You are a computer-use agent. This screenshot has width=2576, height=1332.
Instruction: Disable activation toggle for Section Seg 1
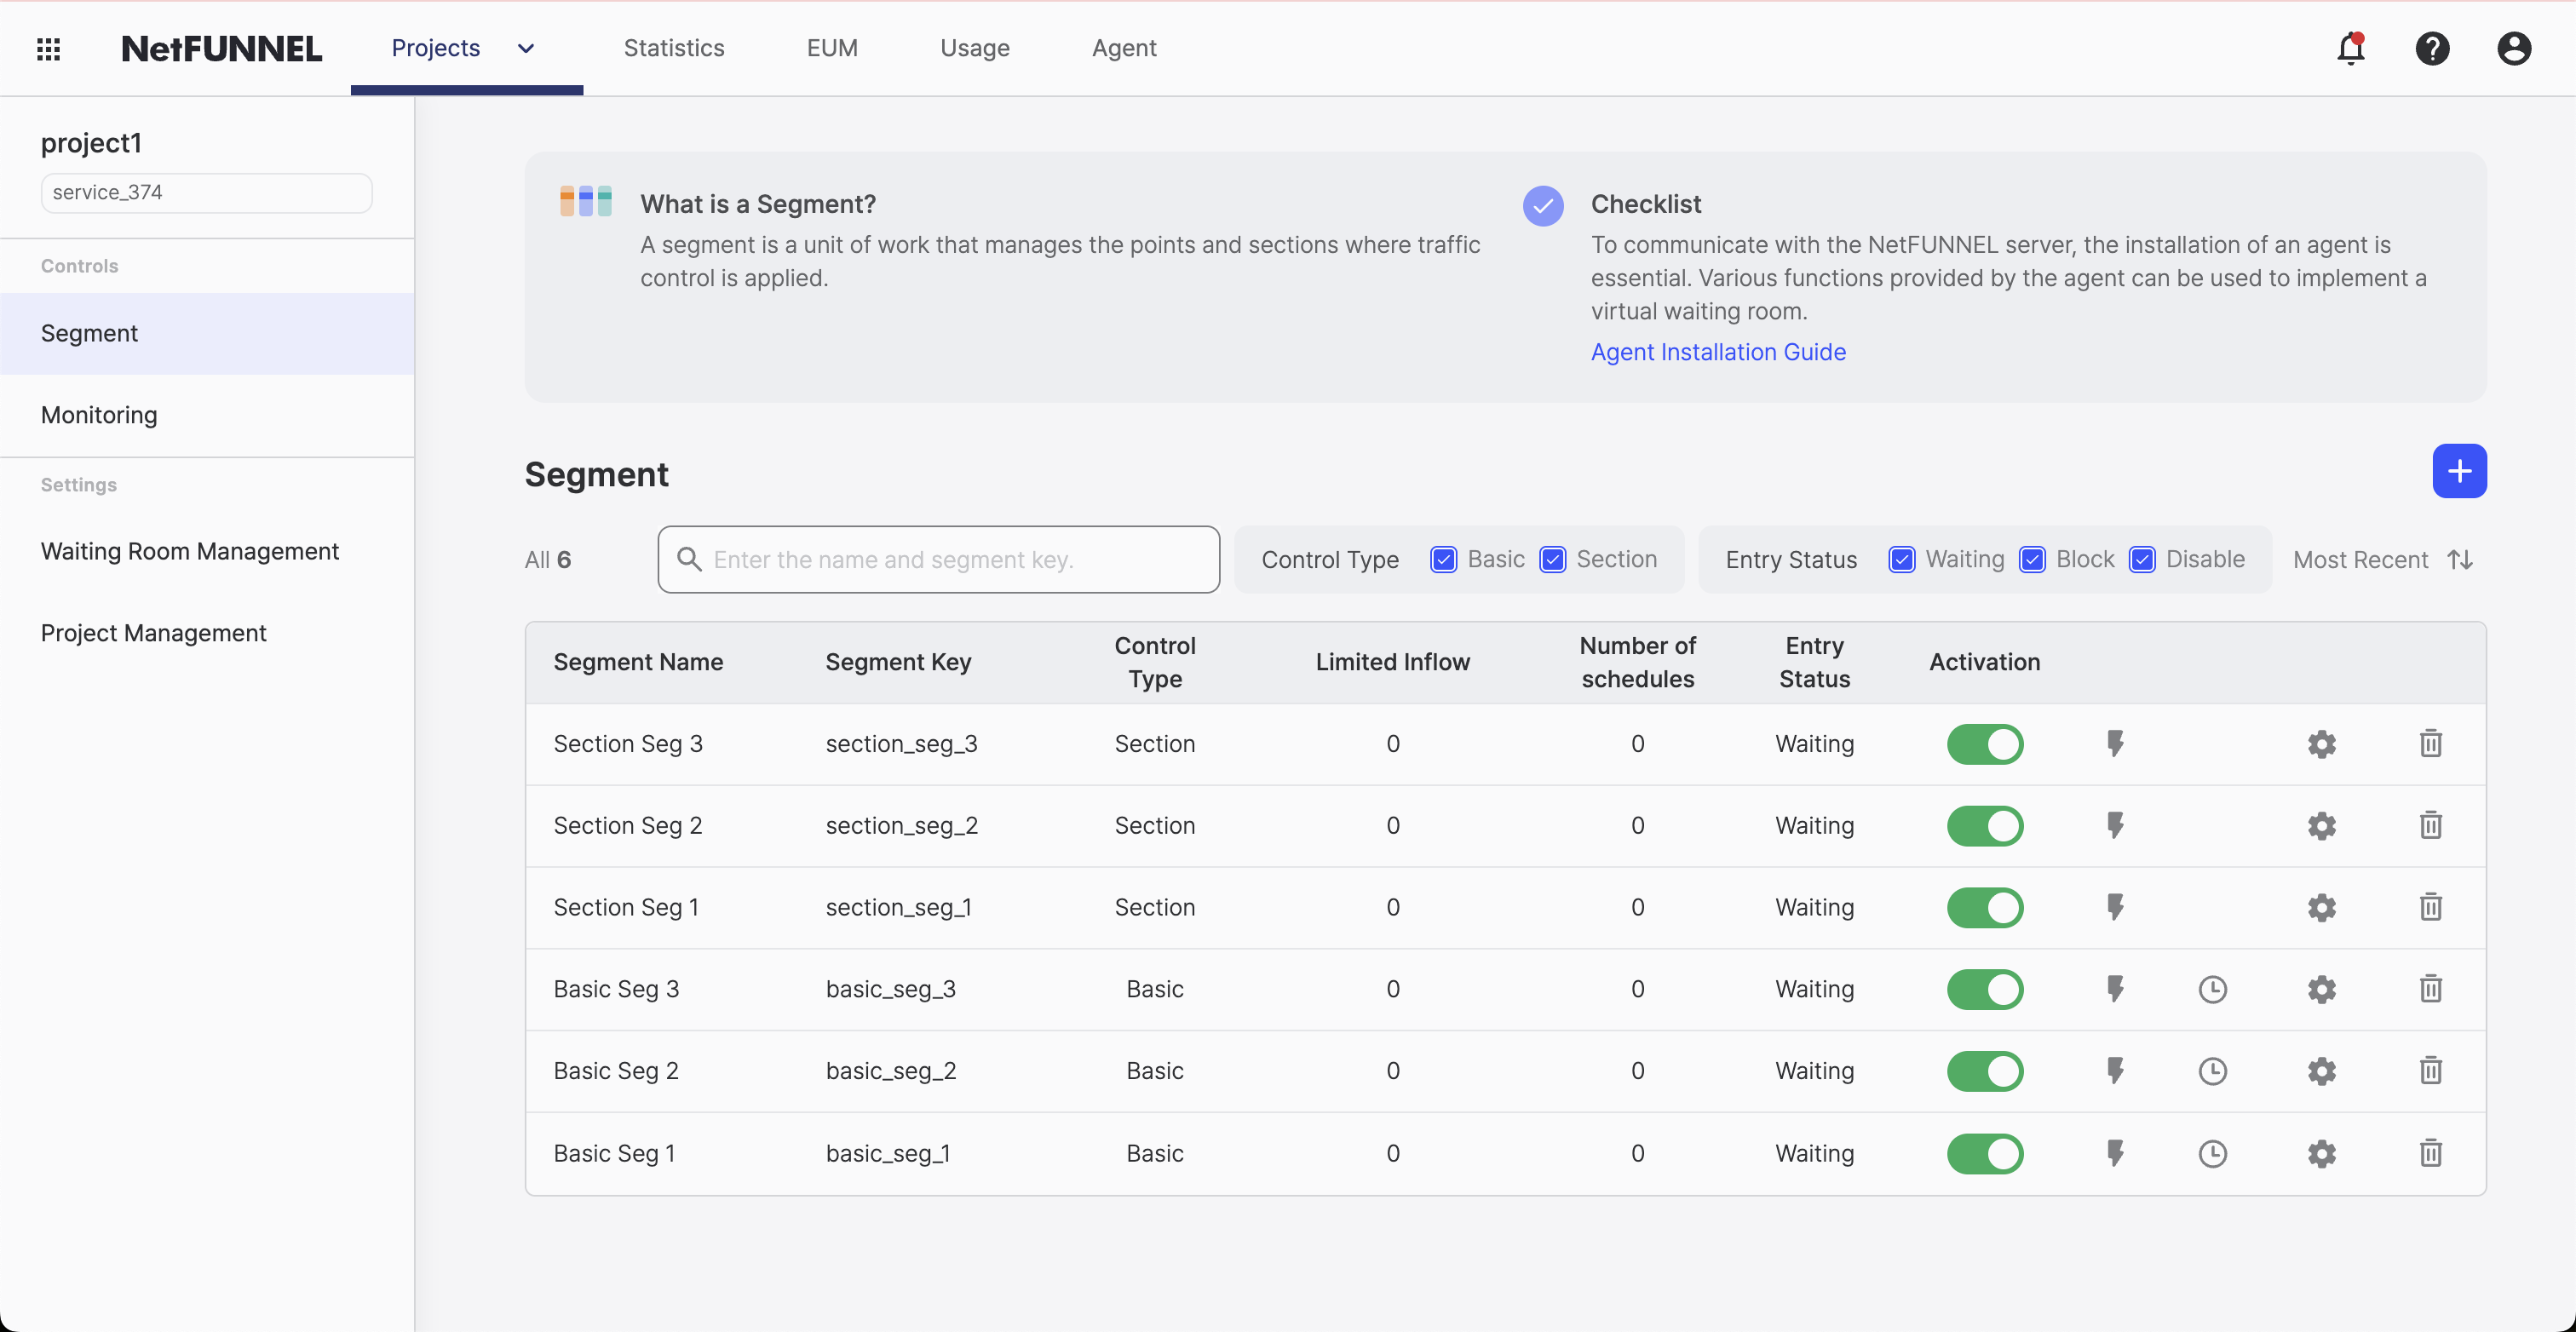point(1985,907)
